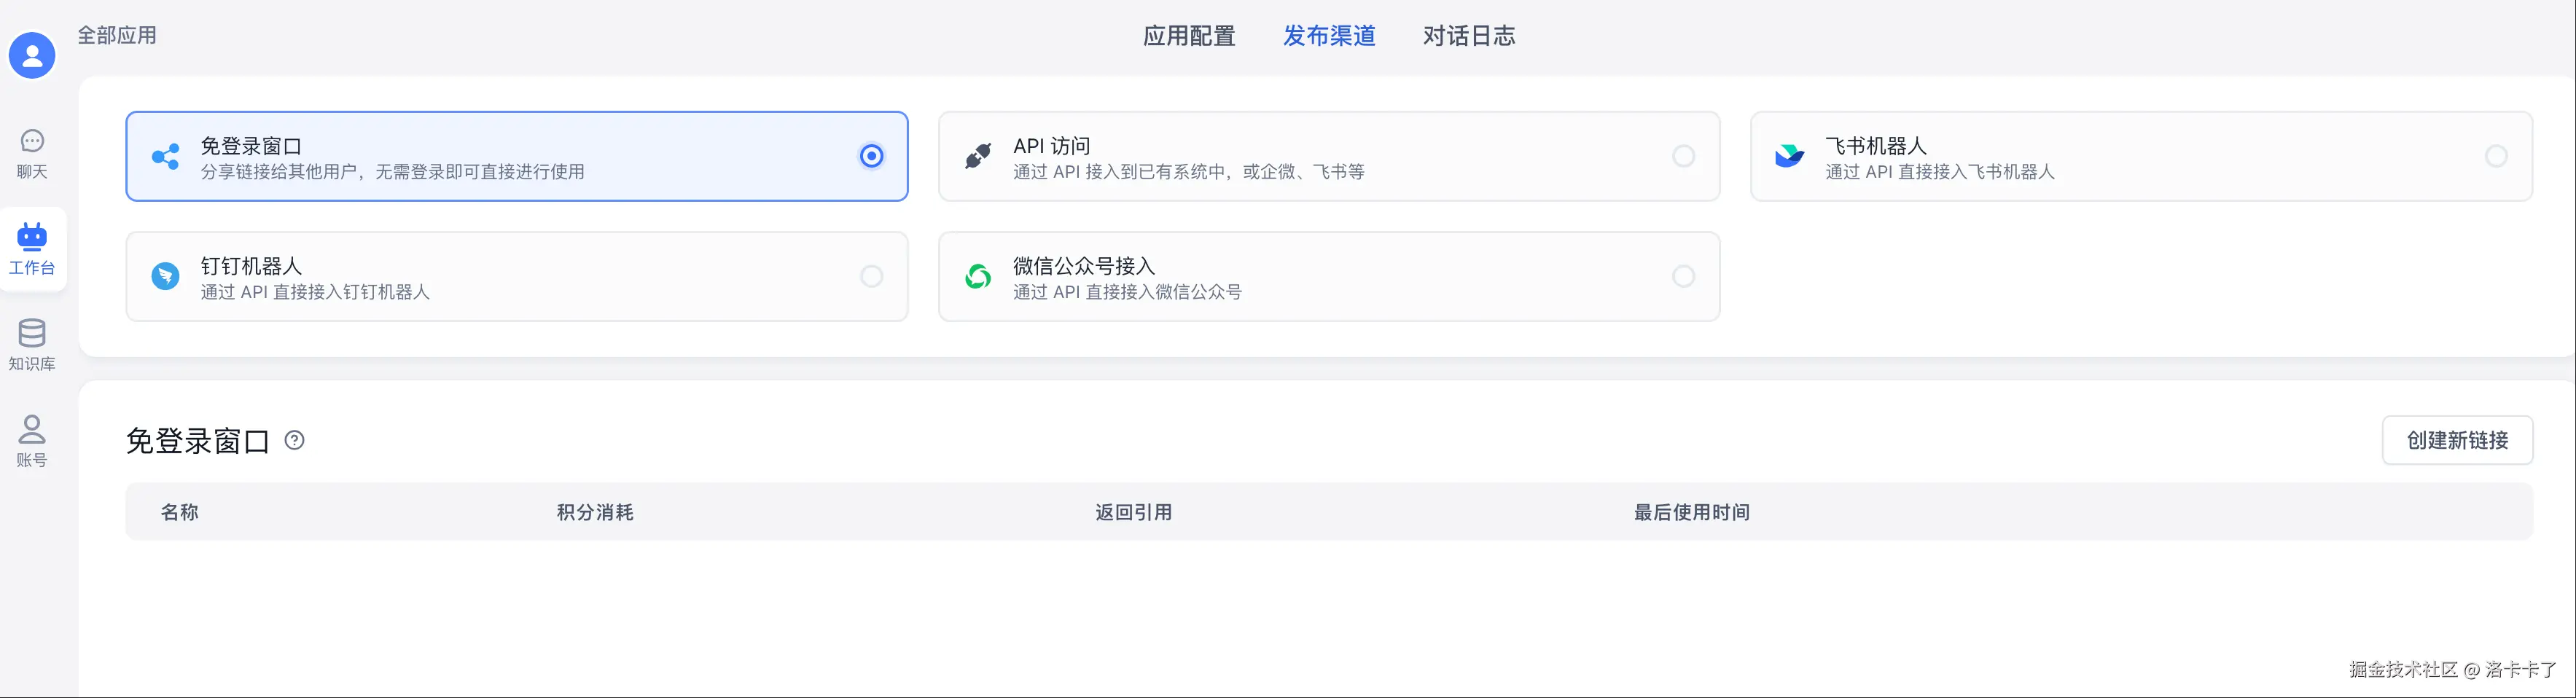Click the 最后使用时间 column header
This screenshot has height=698, width=2576.
coord(1691,512)
